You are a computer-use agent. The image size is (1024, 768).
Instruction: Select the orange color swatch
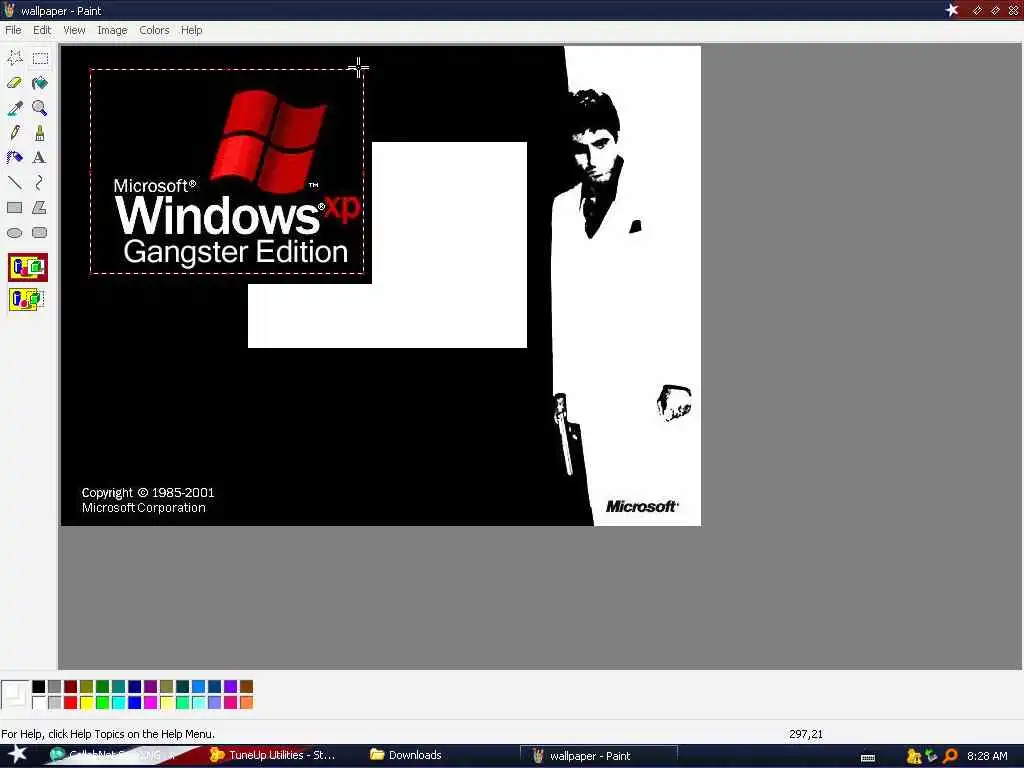point(246,703)
